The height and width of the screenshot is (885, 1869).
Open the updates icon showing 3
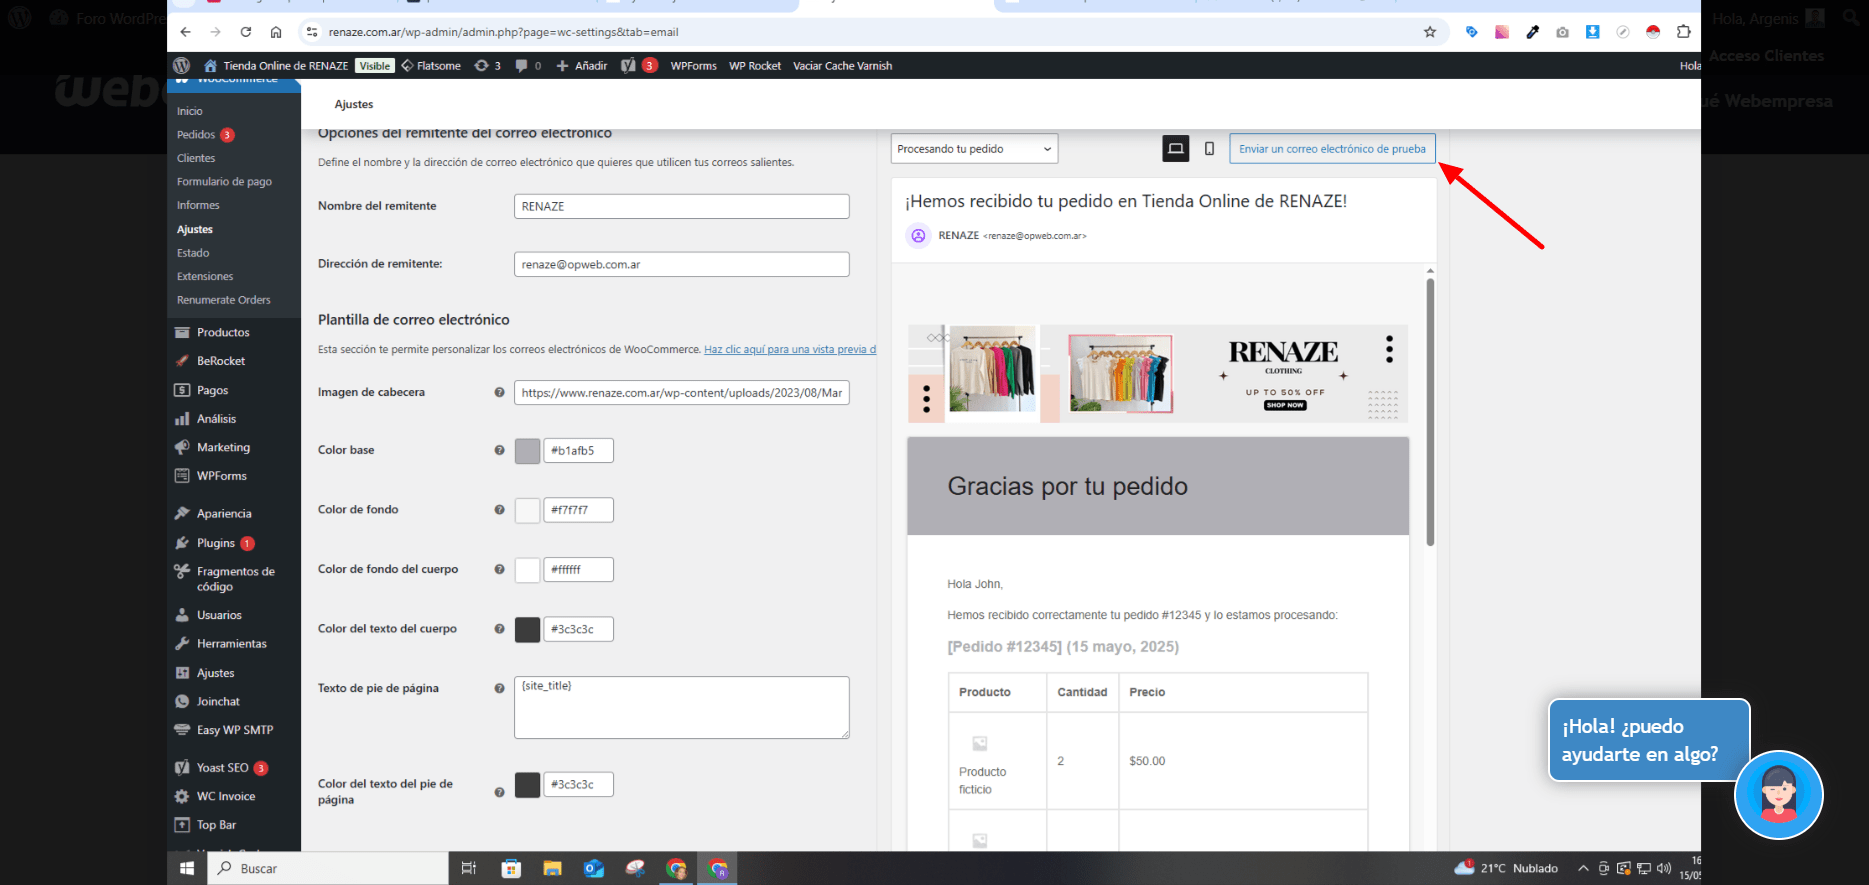click(x=488, y=66)
